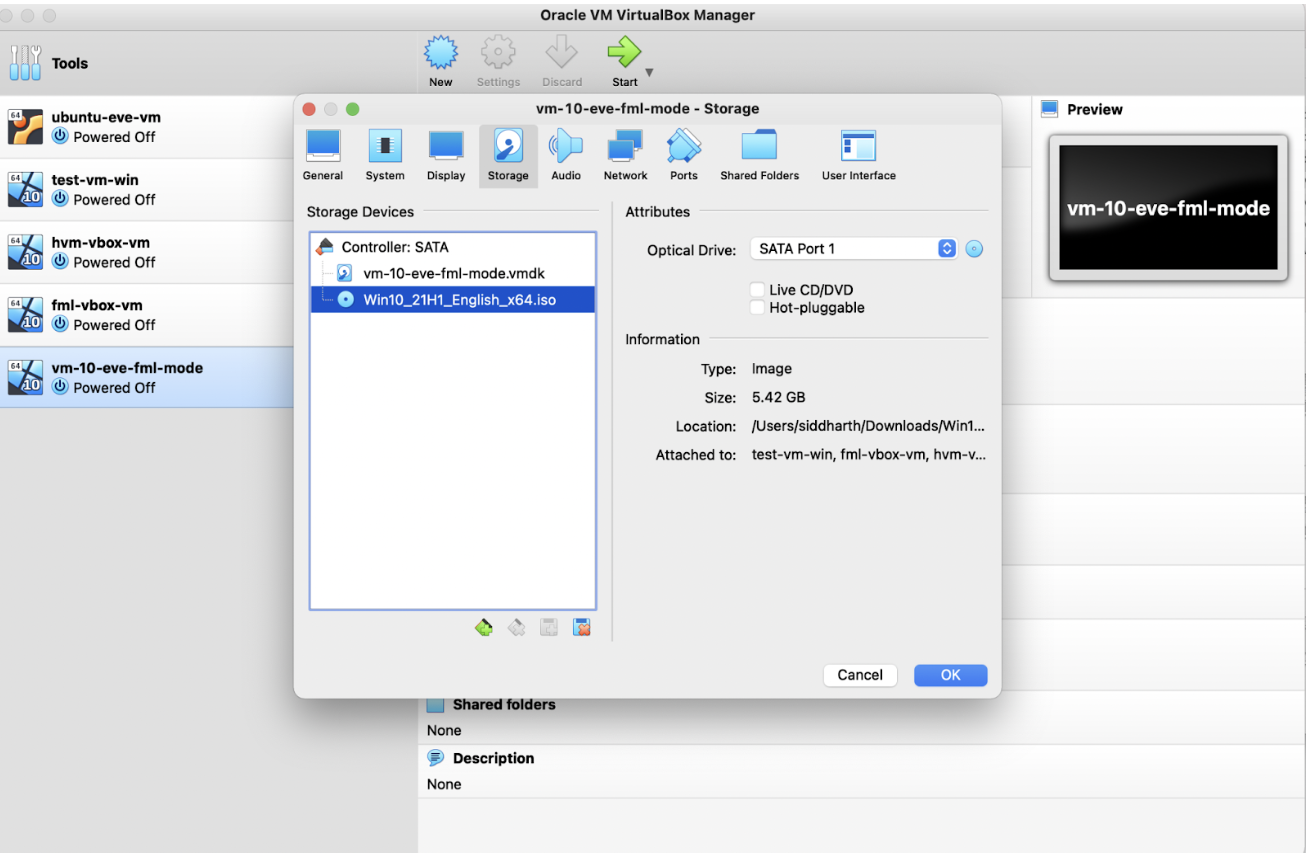
Task: Open the Network settings pane
Action: [625, 155]
